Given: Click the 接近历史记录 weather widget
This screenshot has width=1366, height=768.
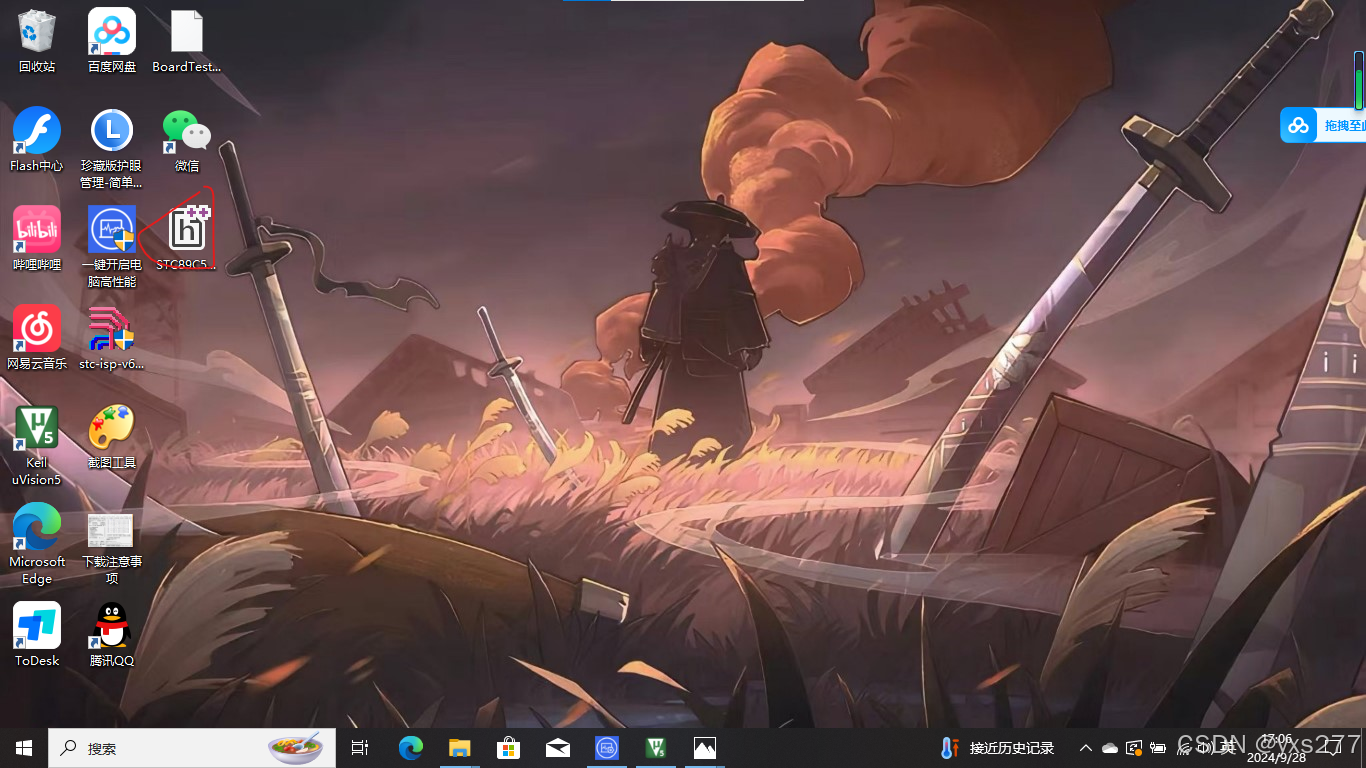Looking at the screenshot, I should tap(998, 748).
